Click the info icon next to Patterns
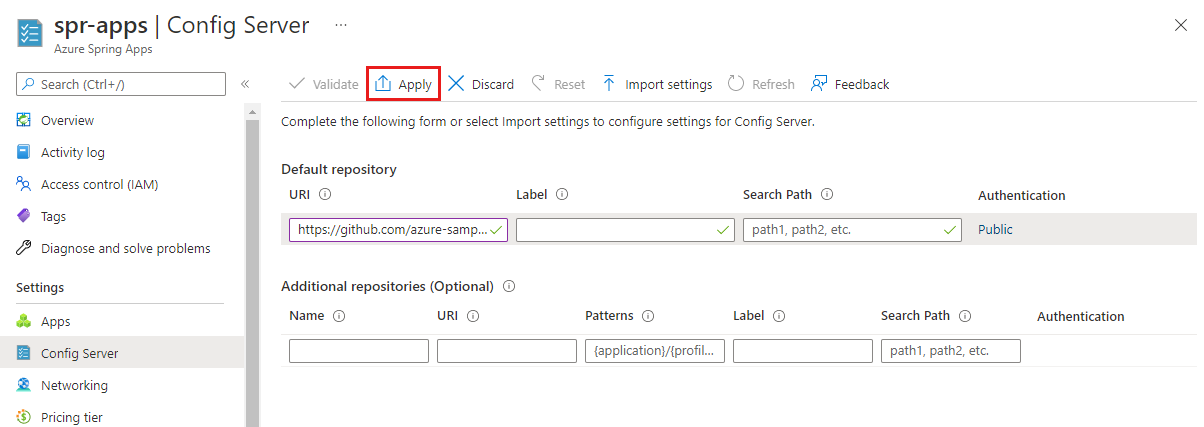The width and height of the screenshot is (1204, 427). (648, 316)
